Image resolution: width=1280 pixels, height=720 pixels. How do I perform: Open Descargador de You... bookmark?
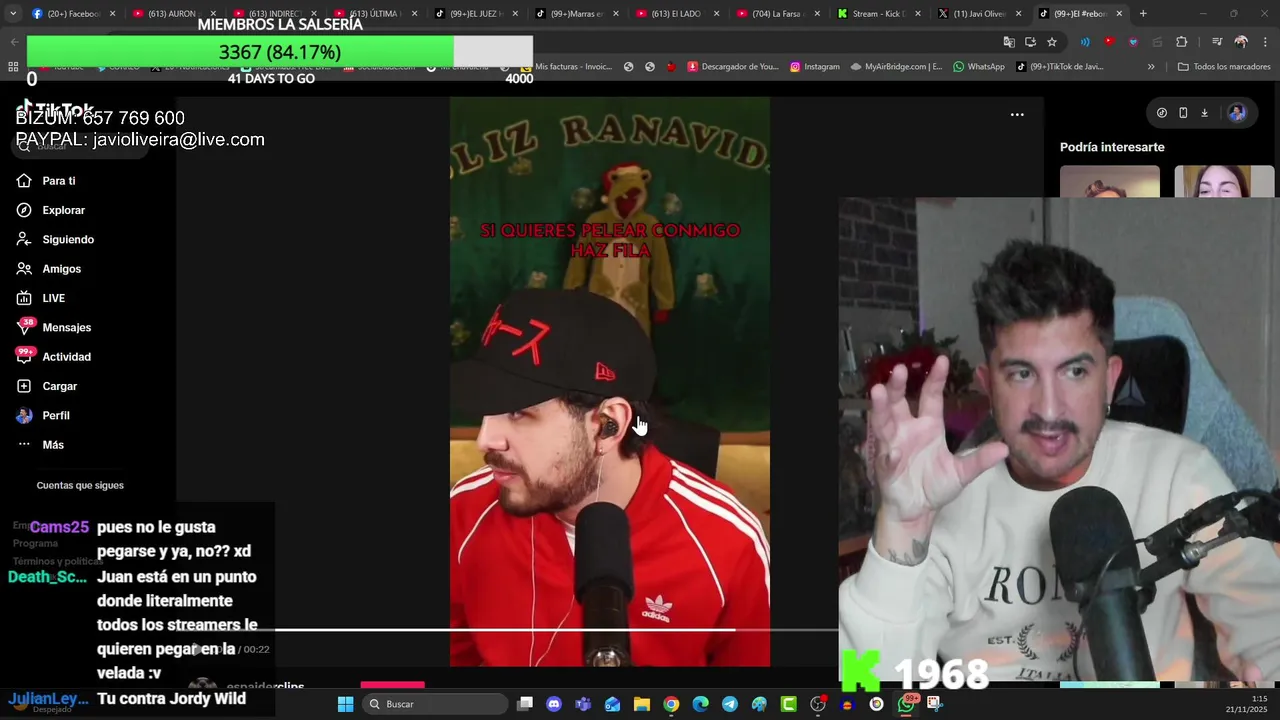click(x=731, y=67)
